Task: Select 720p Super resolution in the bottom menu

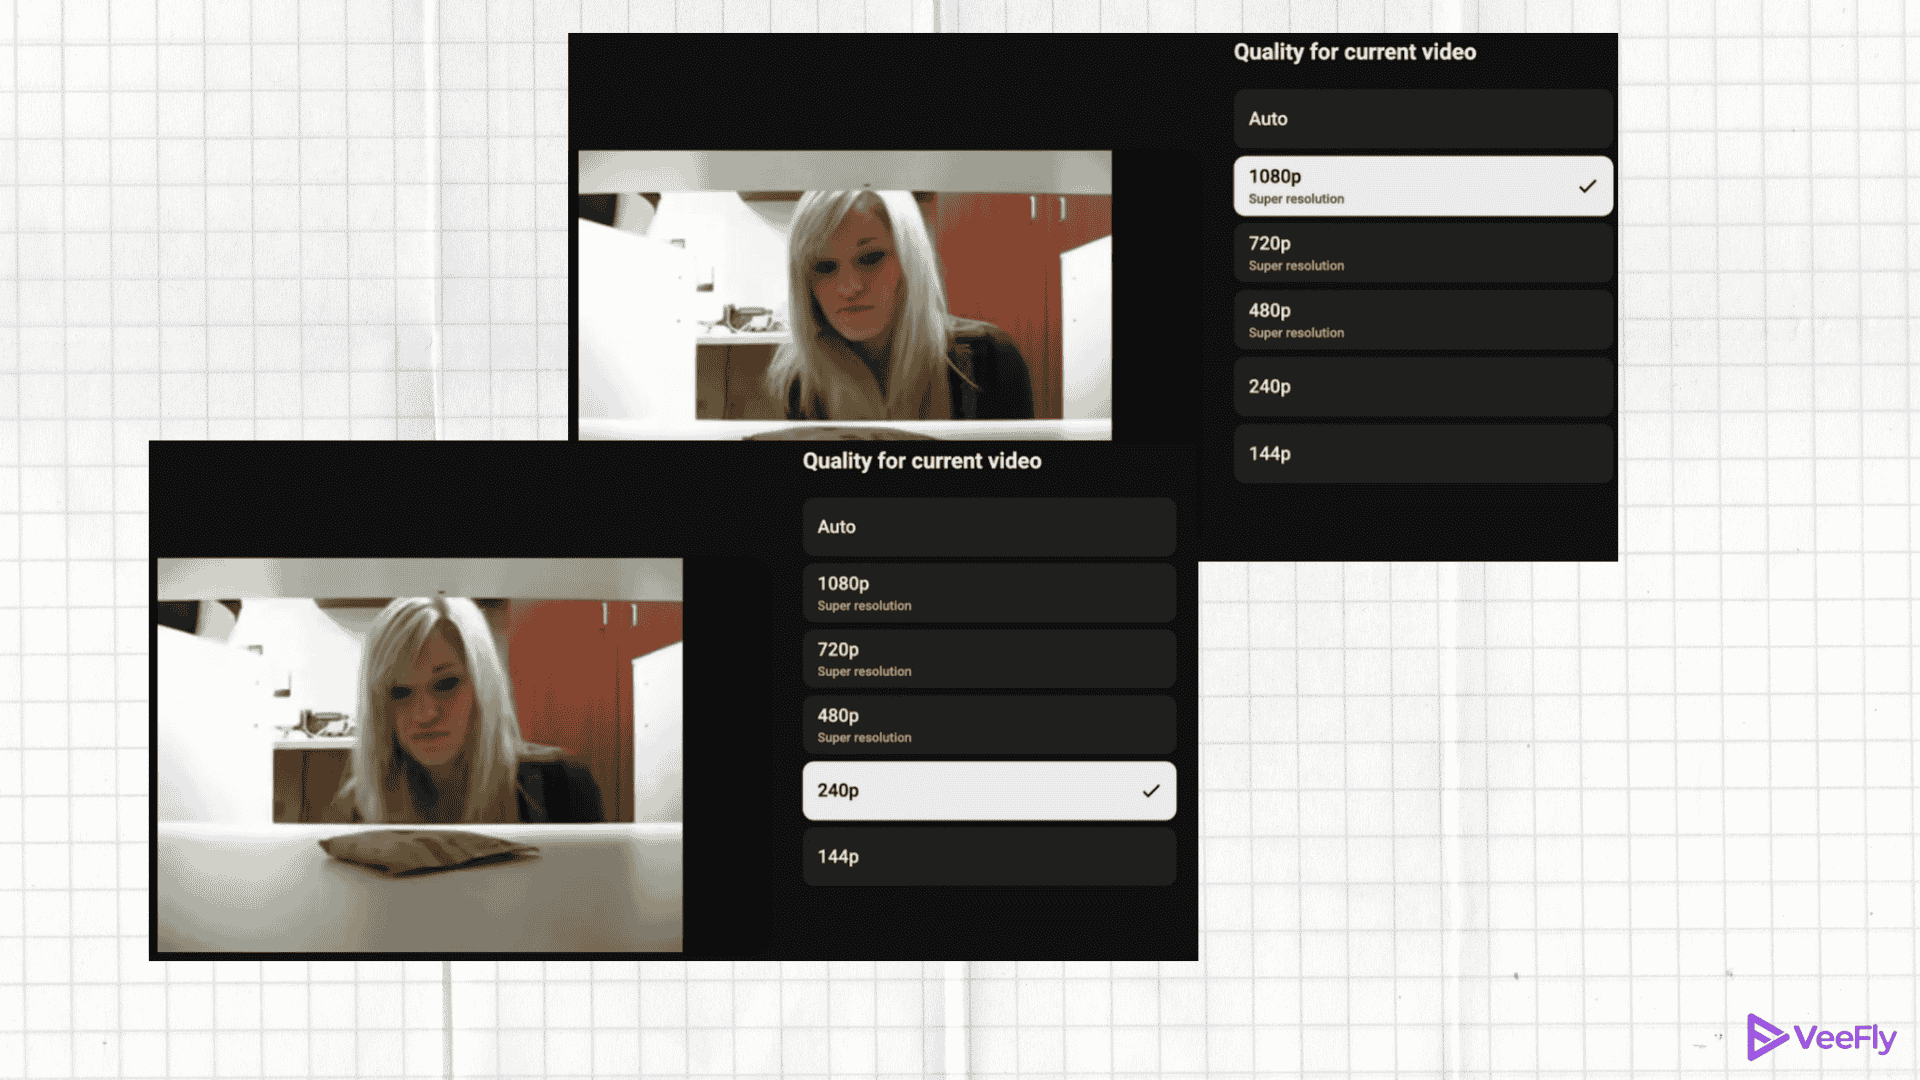Action: click(x=988, y=659)
